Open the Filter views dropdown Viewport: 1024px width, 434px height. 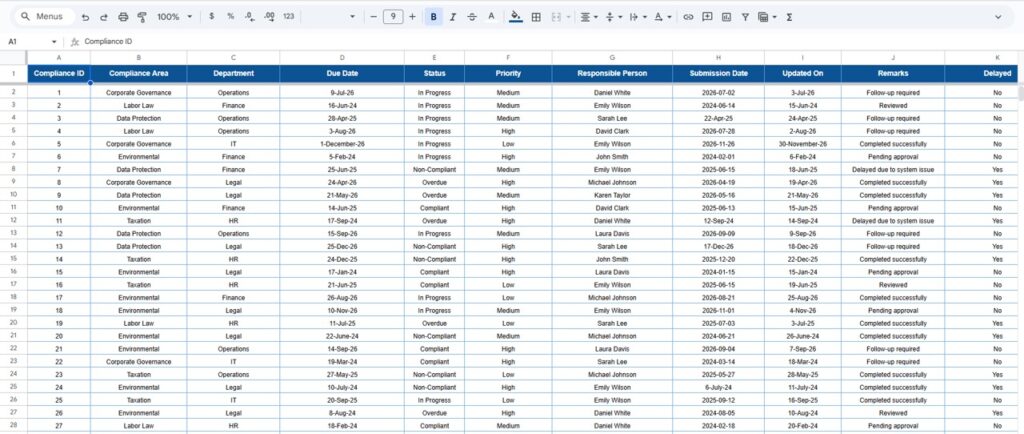coord(767,17)
